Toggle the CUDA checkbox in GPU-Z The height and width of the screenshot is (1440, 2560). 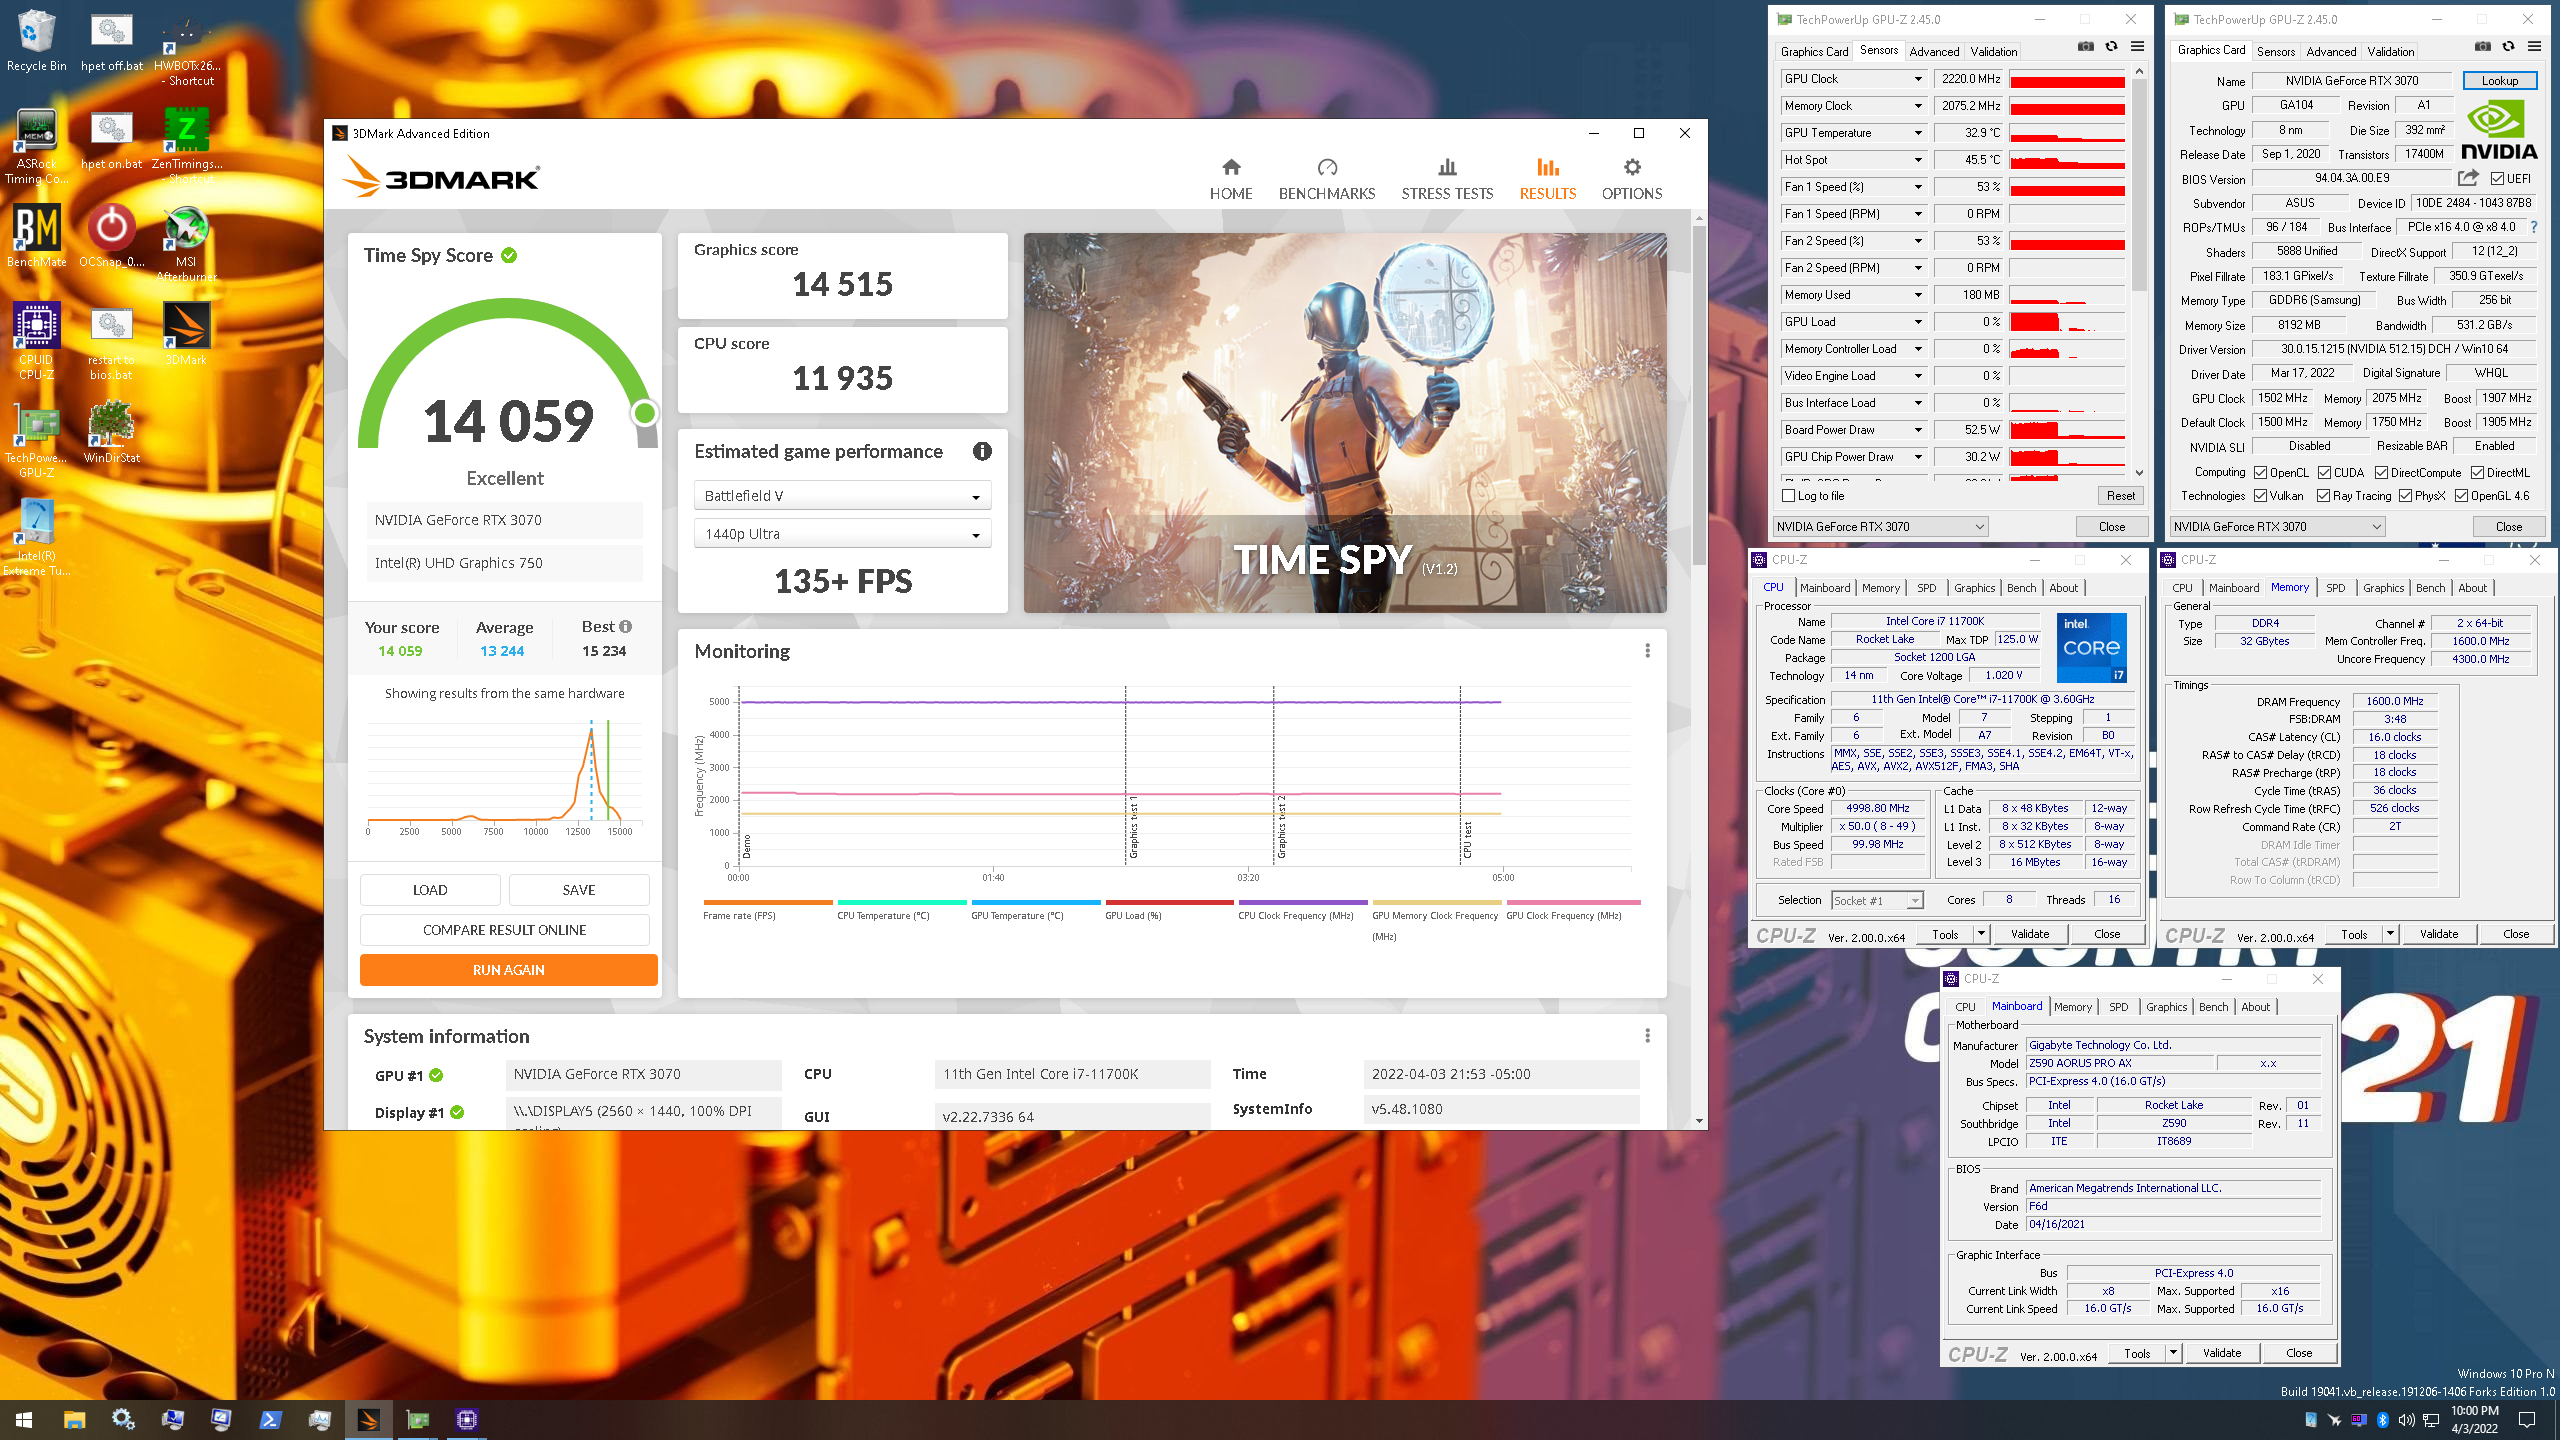click(2325, 473)
